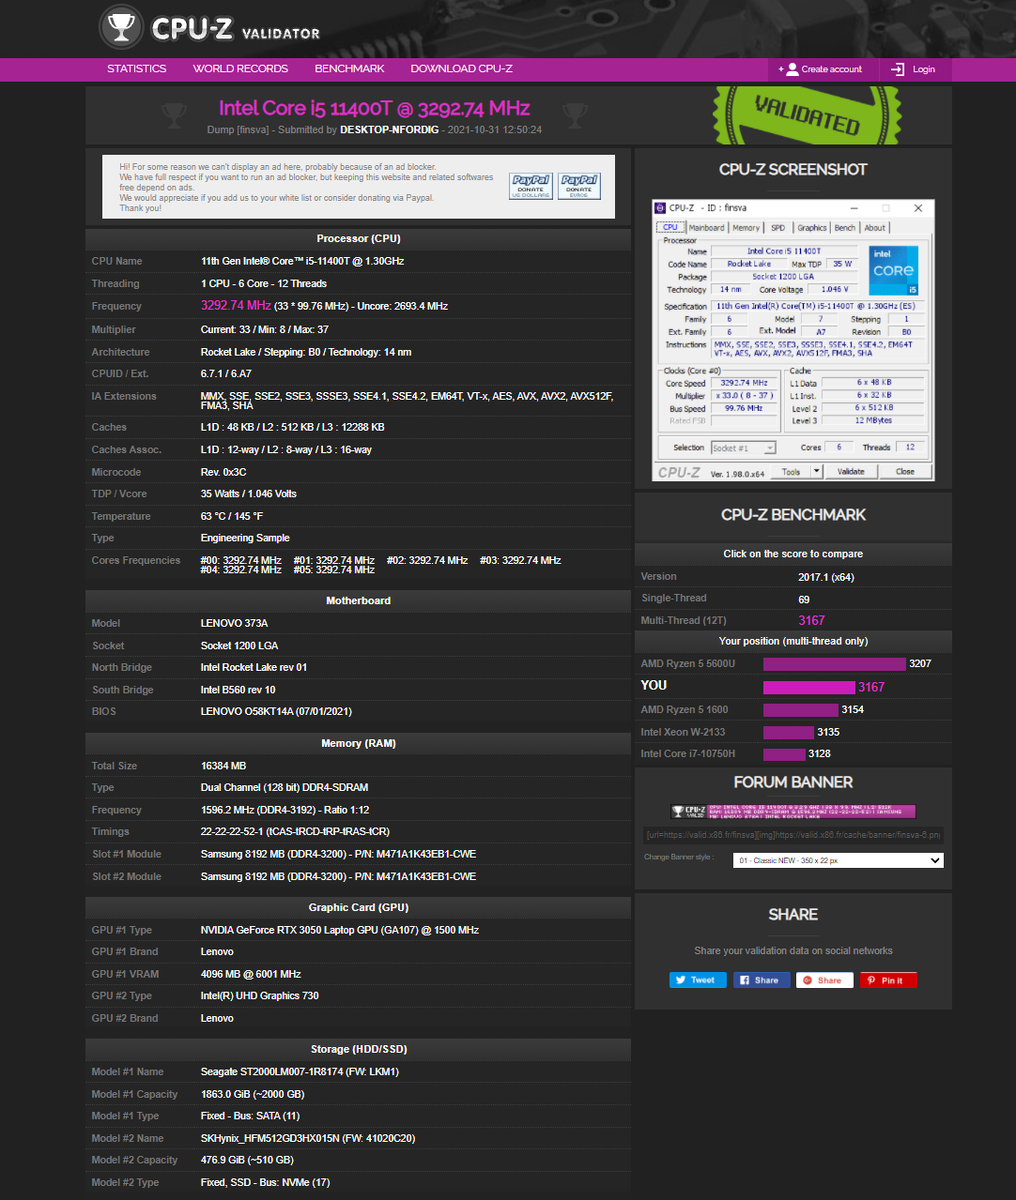Click the AMD Ryzen 5 1600 score bar
The height and width of the screenshot is (1200, 1016).
800,710
